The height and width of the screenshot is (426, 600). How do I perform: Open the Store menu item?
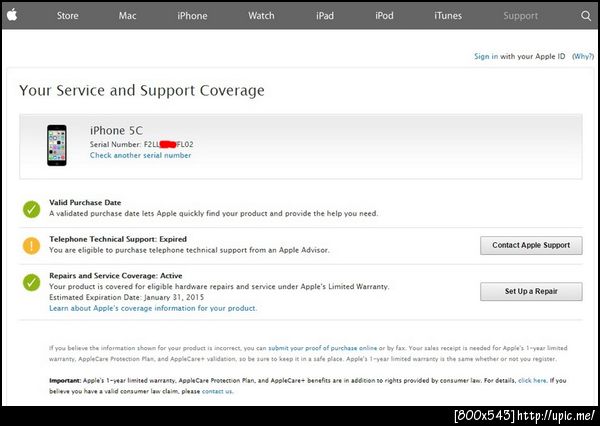pos(68,16)
